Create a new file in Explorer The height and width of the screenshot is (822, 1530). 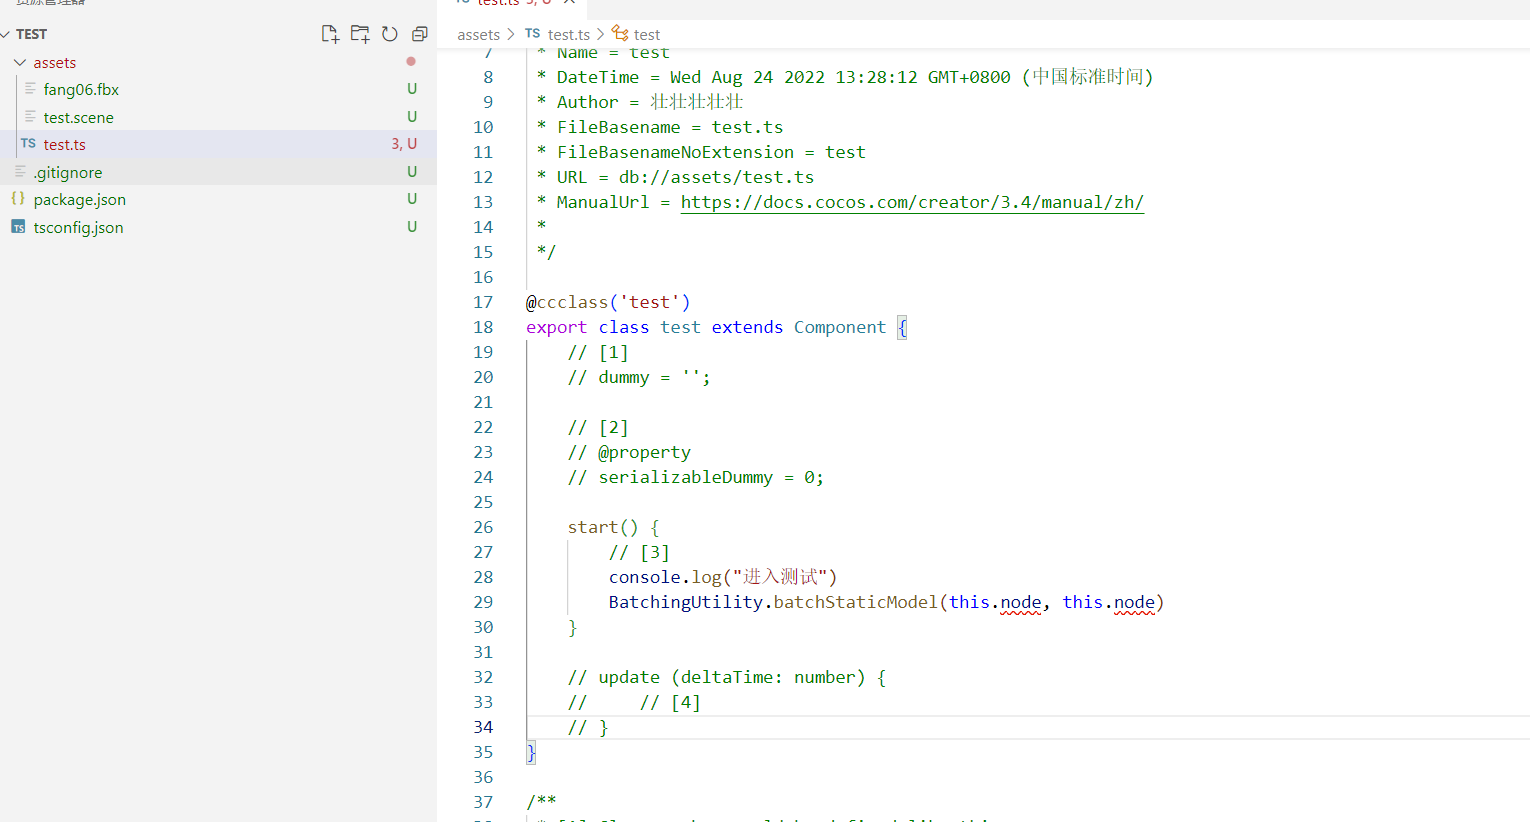pyautogui.click(x=330, y=33)
